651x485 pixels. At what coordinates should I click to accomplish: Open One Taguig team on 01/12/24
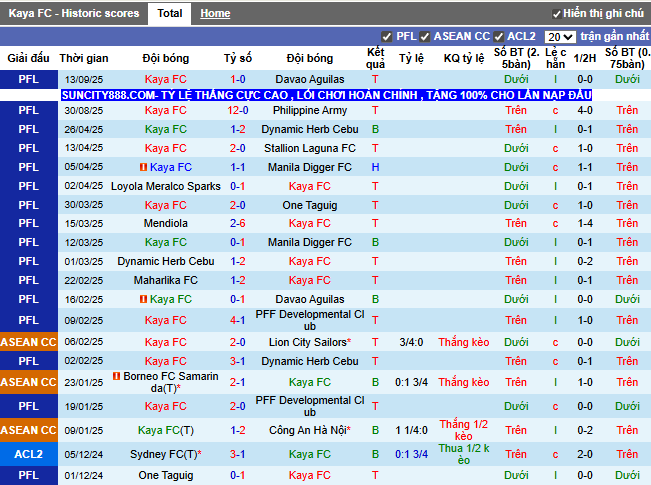click(x=166, y=475)
